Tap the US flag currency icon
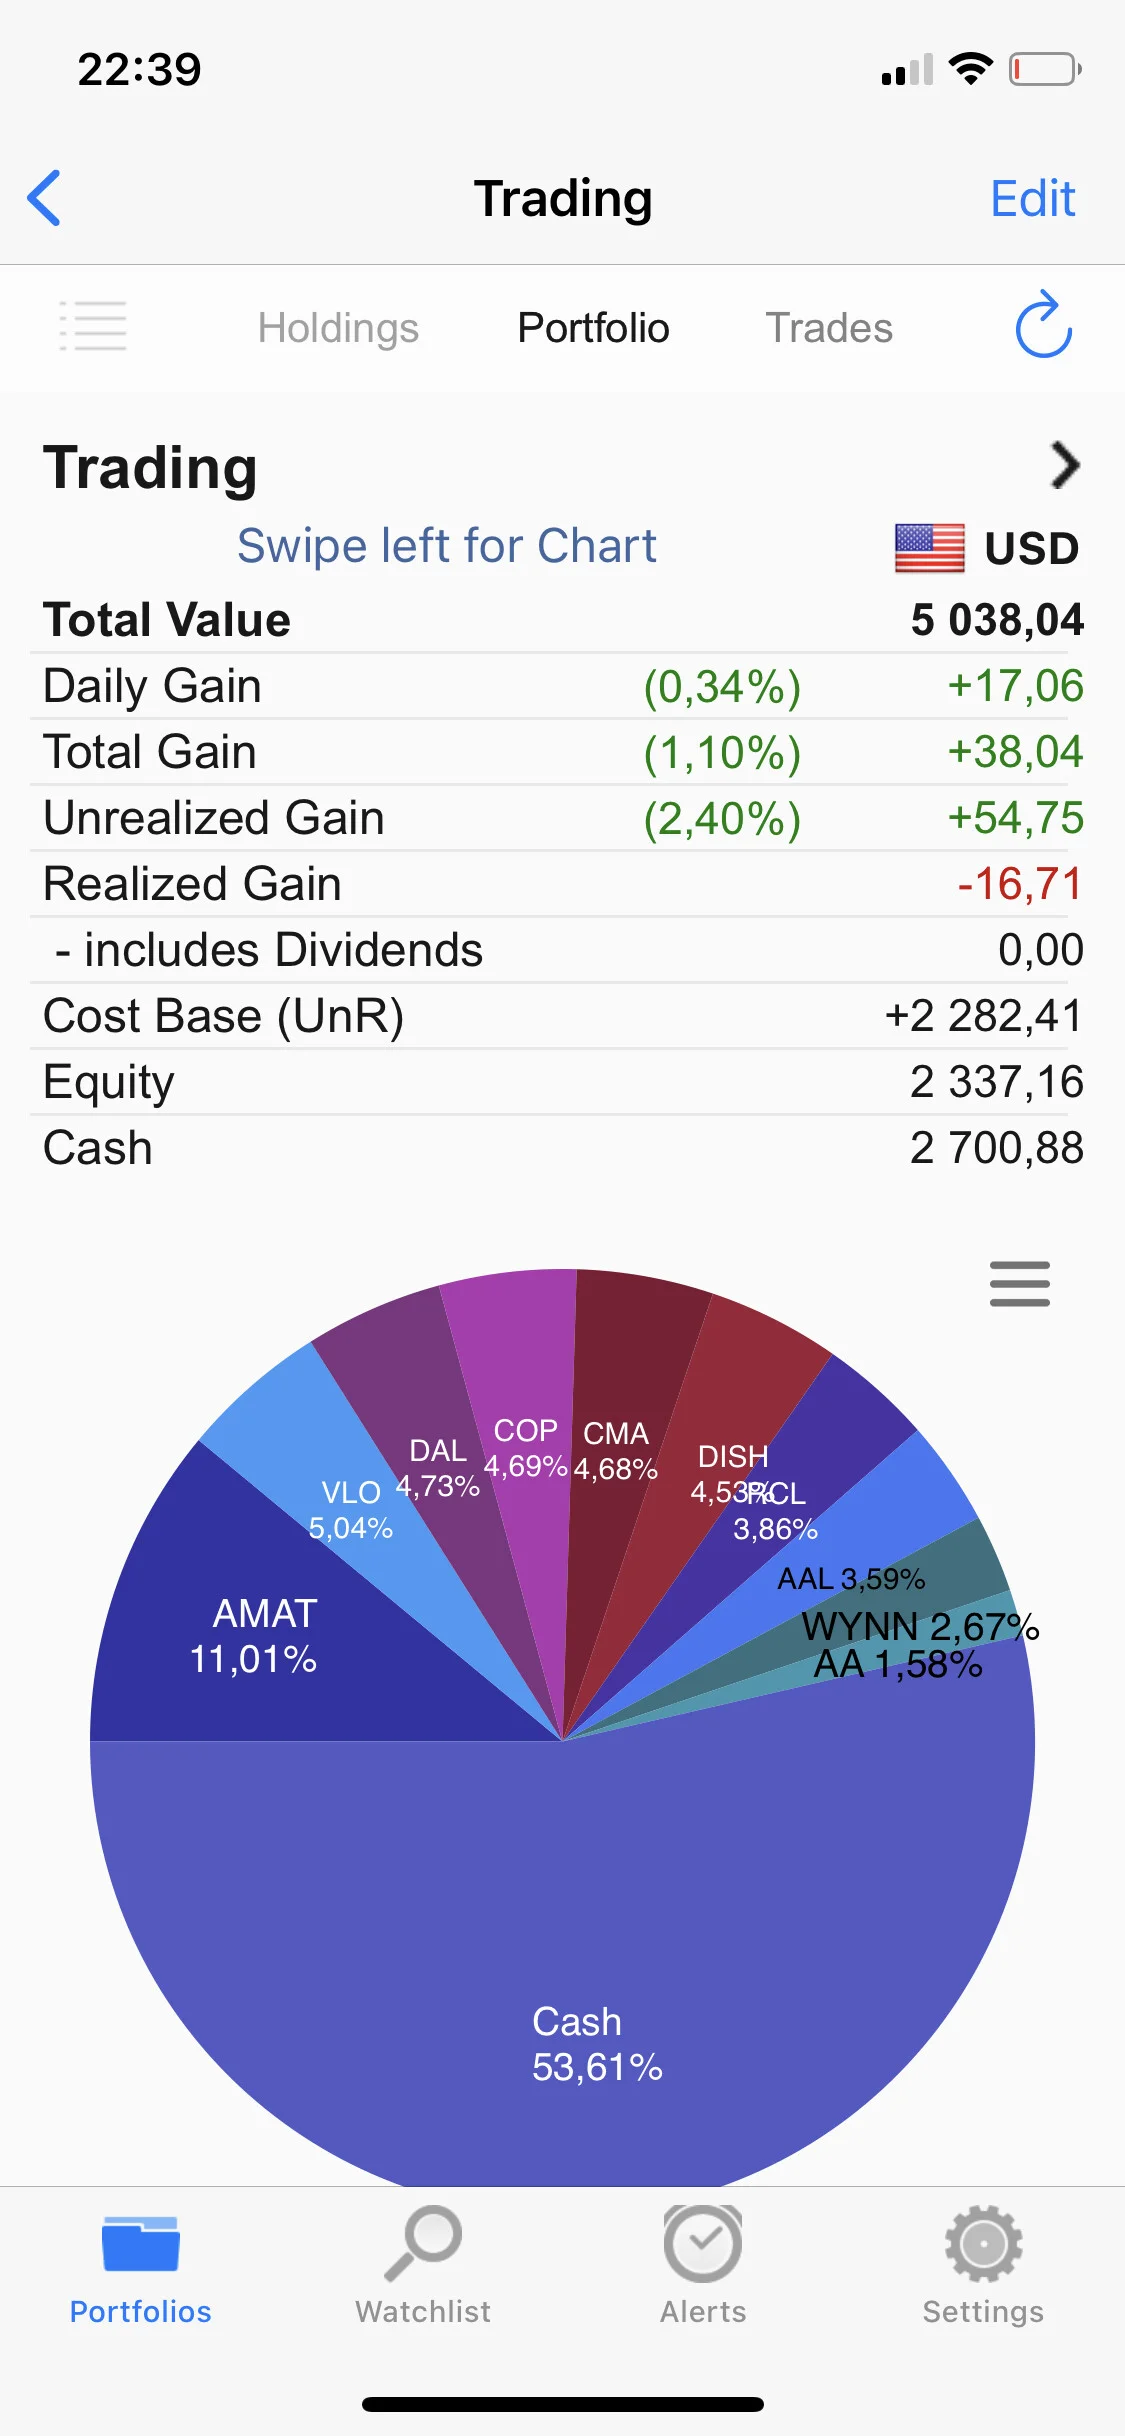 (x=930, y=548)
